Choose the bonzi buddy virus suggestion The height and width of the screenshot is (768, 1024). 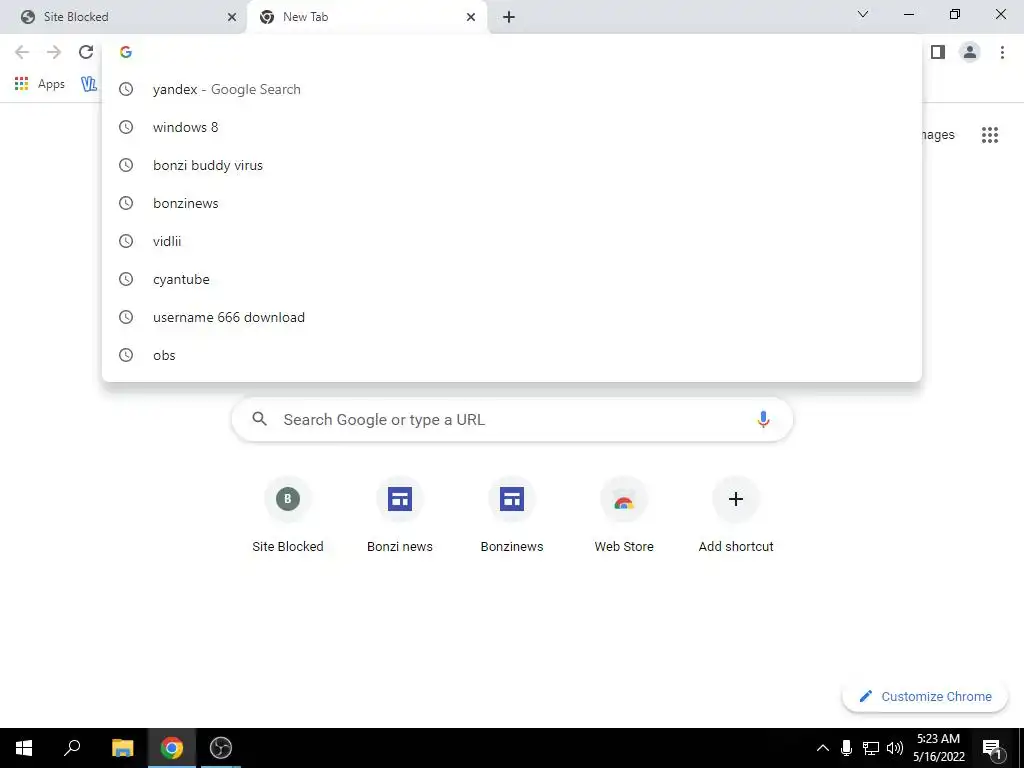point(512,165)
